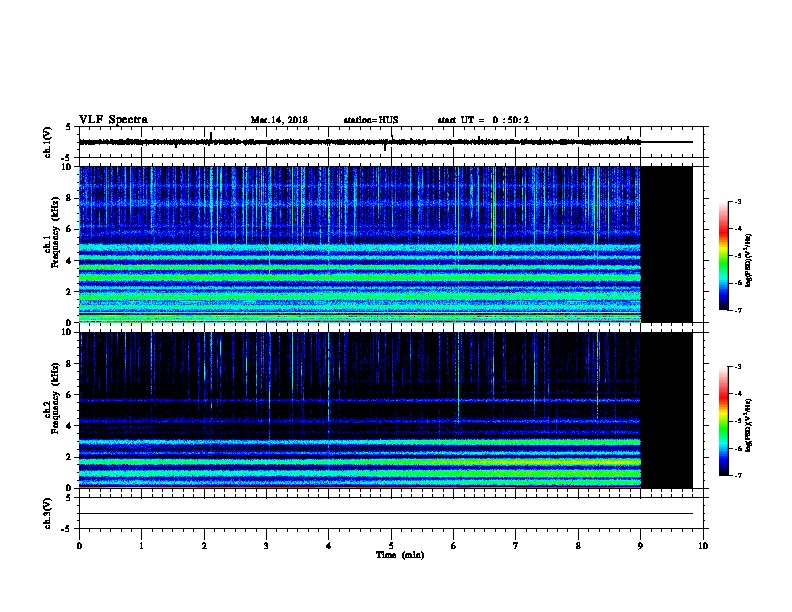The width and height of the screenshot is (792, 612).
Task: Click the time axis tick label '10'
Action: tap(703, 546)
